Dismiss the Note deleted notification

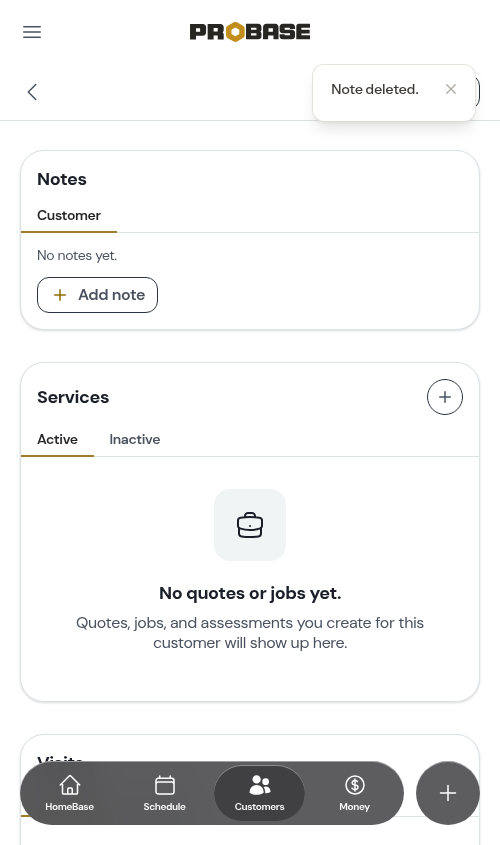[x=451, y=89]
